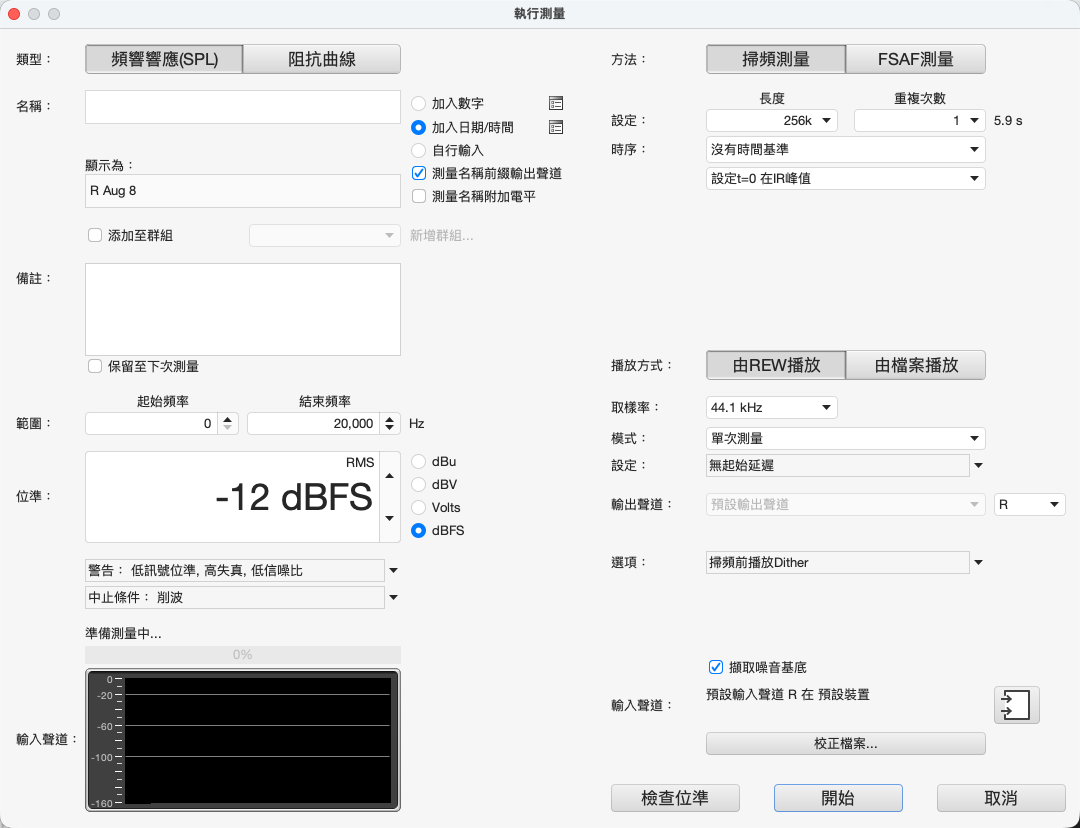Switch to FSAF測量 method tab
This screenshot has width=1080, height=828.
(915, 59)
